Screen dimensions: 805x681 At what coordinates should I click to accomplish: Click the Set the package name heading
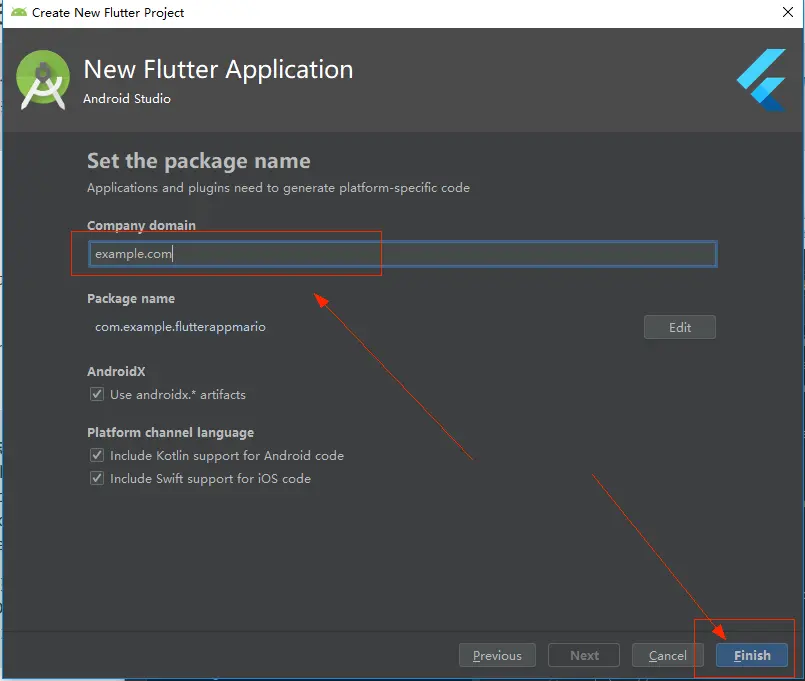[199, 161]
